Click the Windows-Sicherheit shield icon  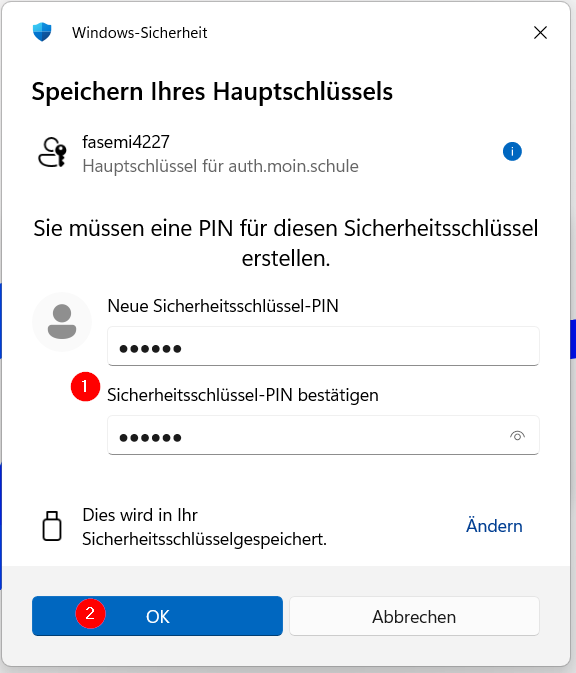pos(42,32)
